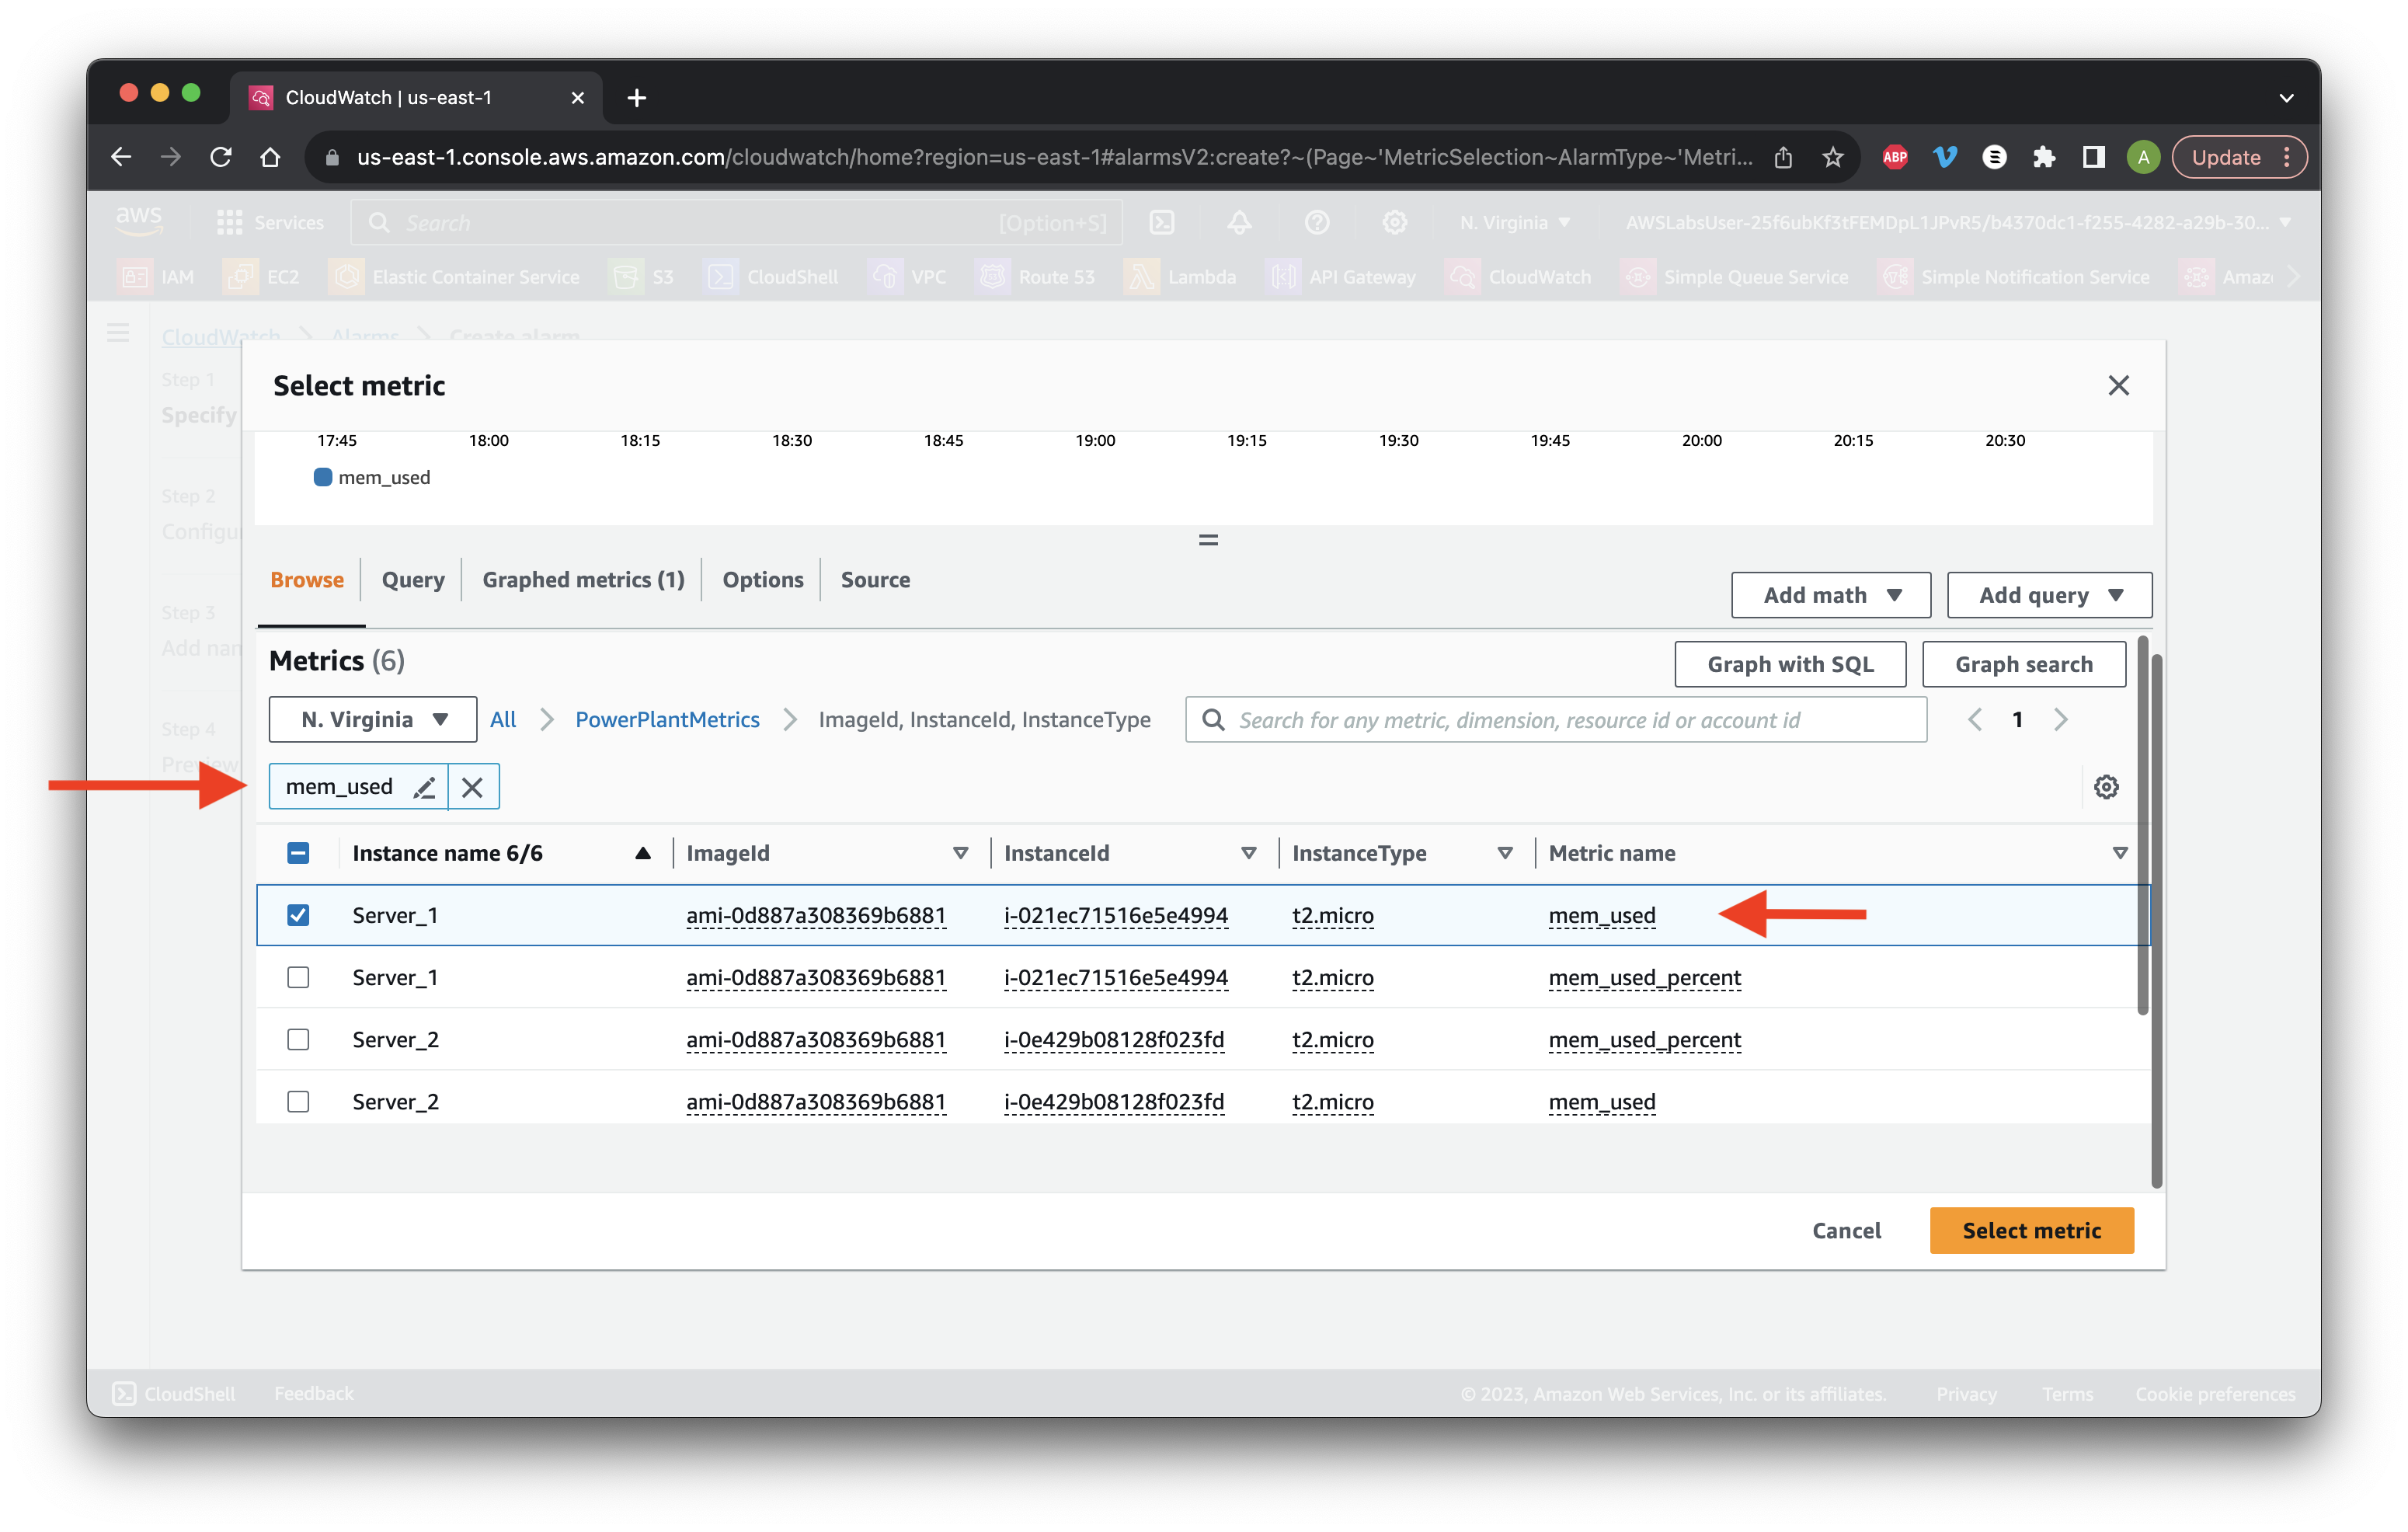Remove the mem_used filter

[472, 787]
